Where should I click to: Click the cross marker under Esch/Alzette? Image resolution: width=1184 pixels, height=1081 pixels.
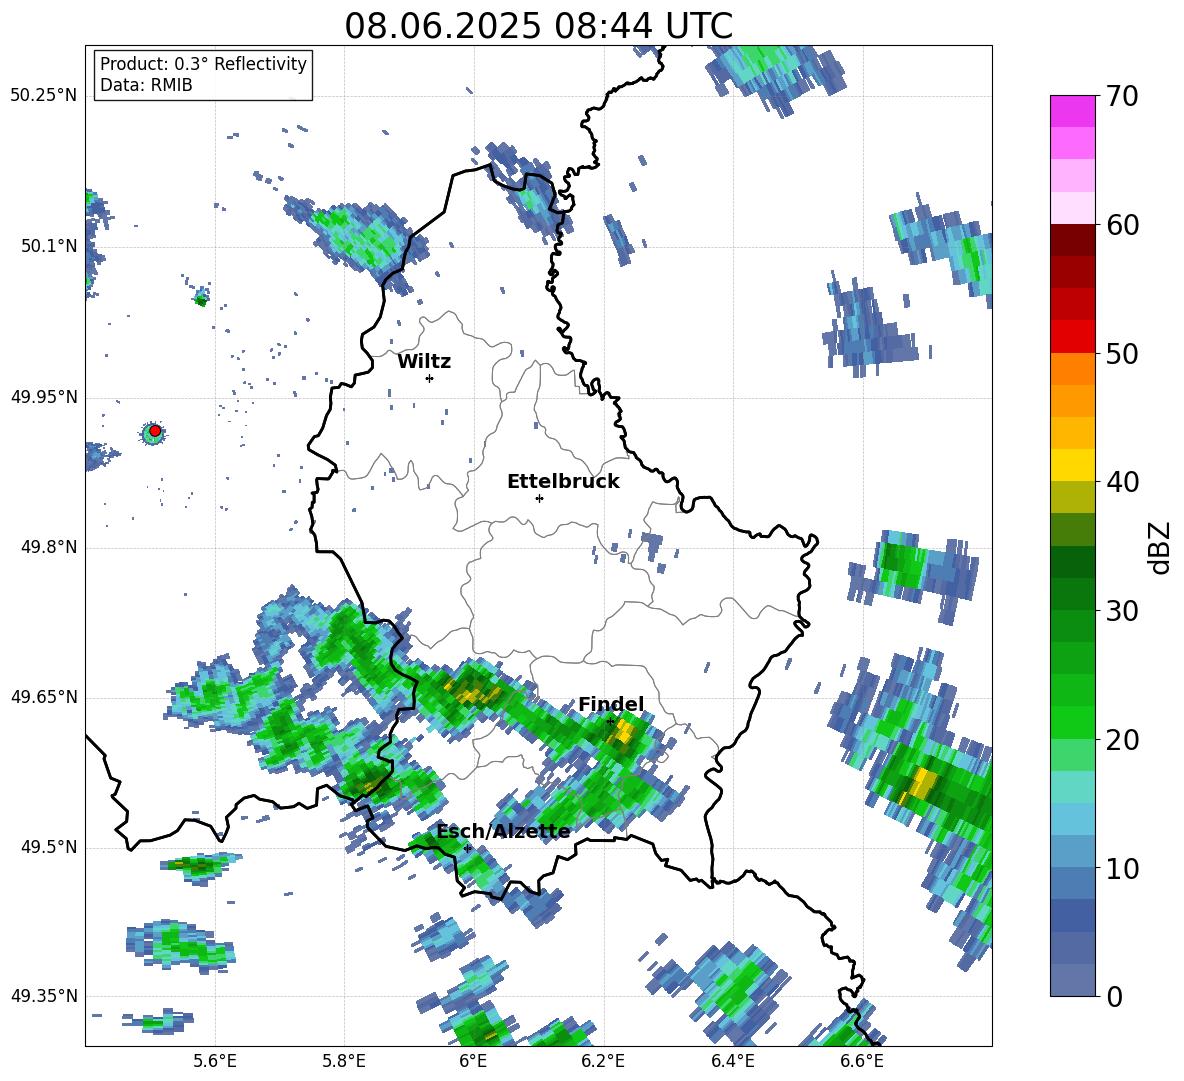pos(467,848)
